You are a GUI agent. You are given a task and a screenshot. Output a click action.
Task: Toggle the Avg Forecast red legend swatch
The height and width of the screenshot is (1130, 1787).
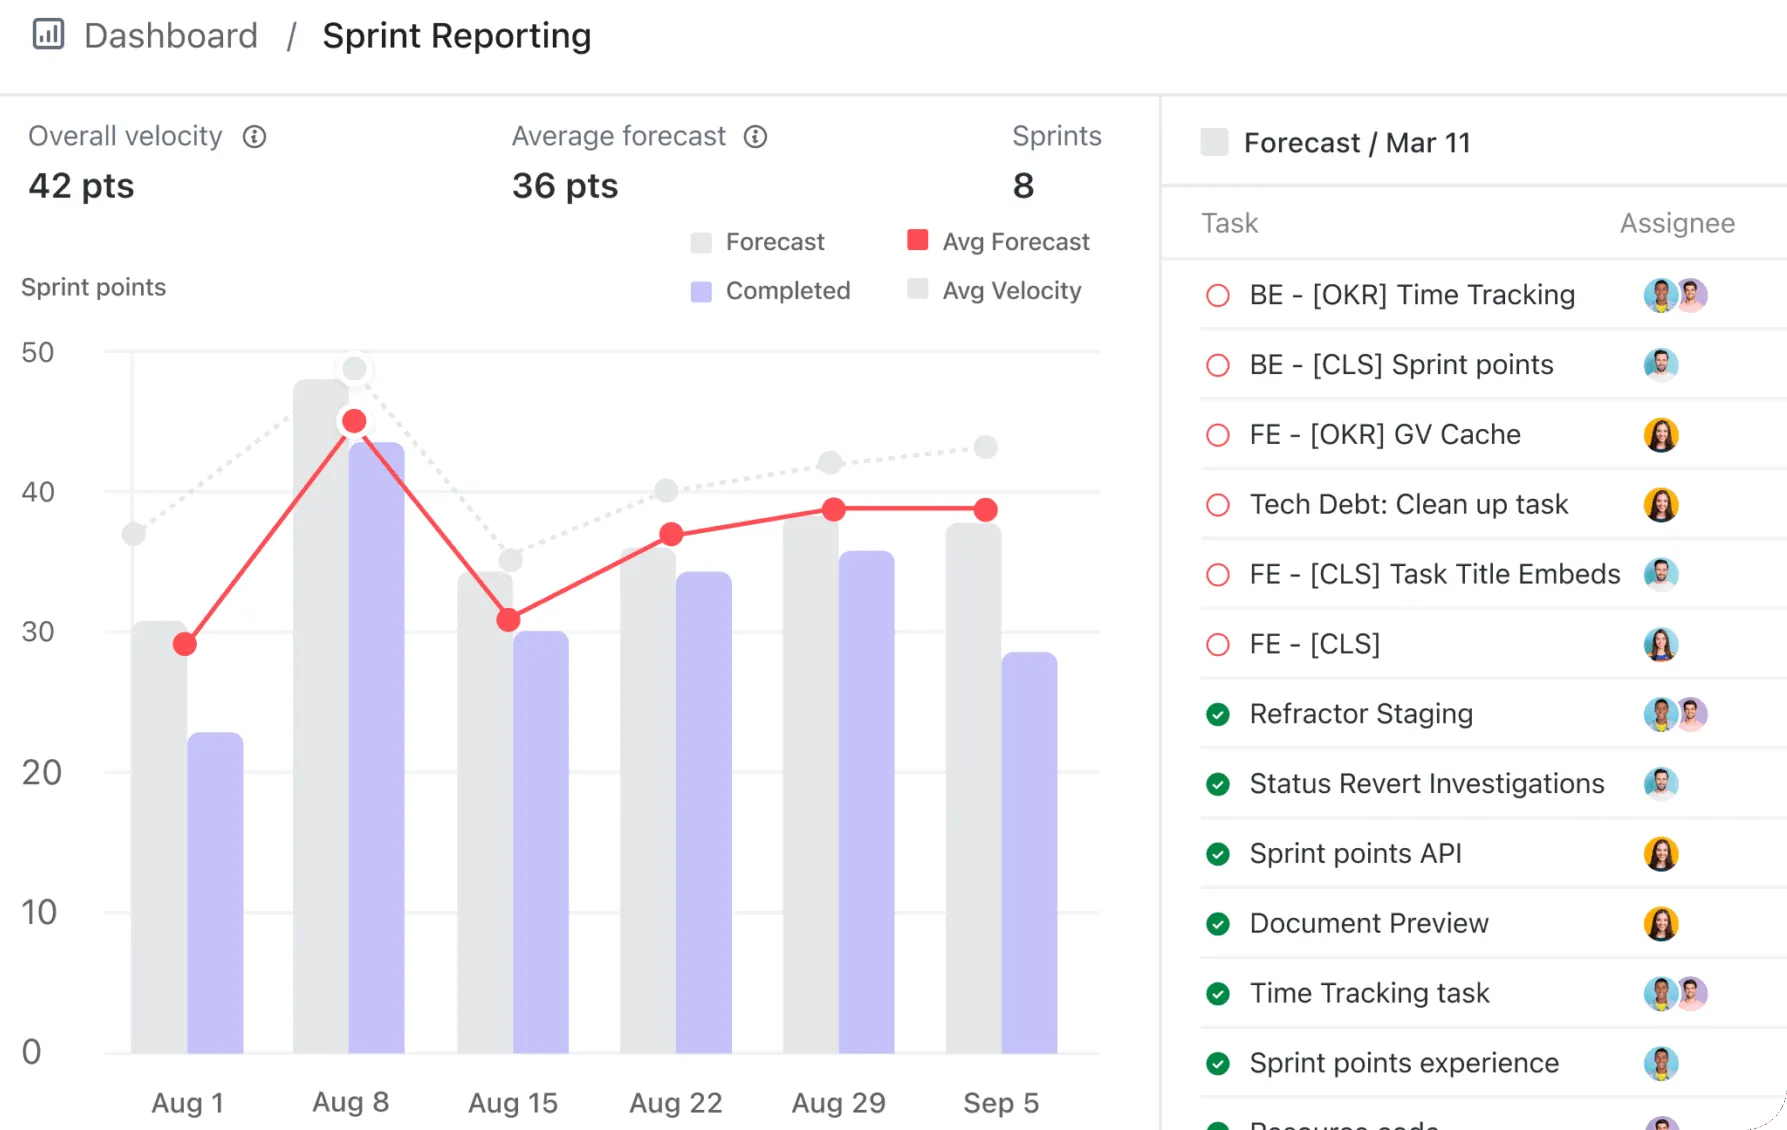(x=918, y=240)
